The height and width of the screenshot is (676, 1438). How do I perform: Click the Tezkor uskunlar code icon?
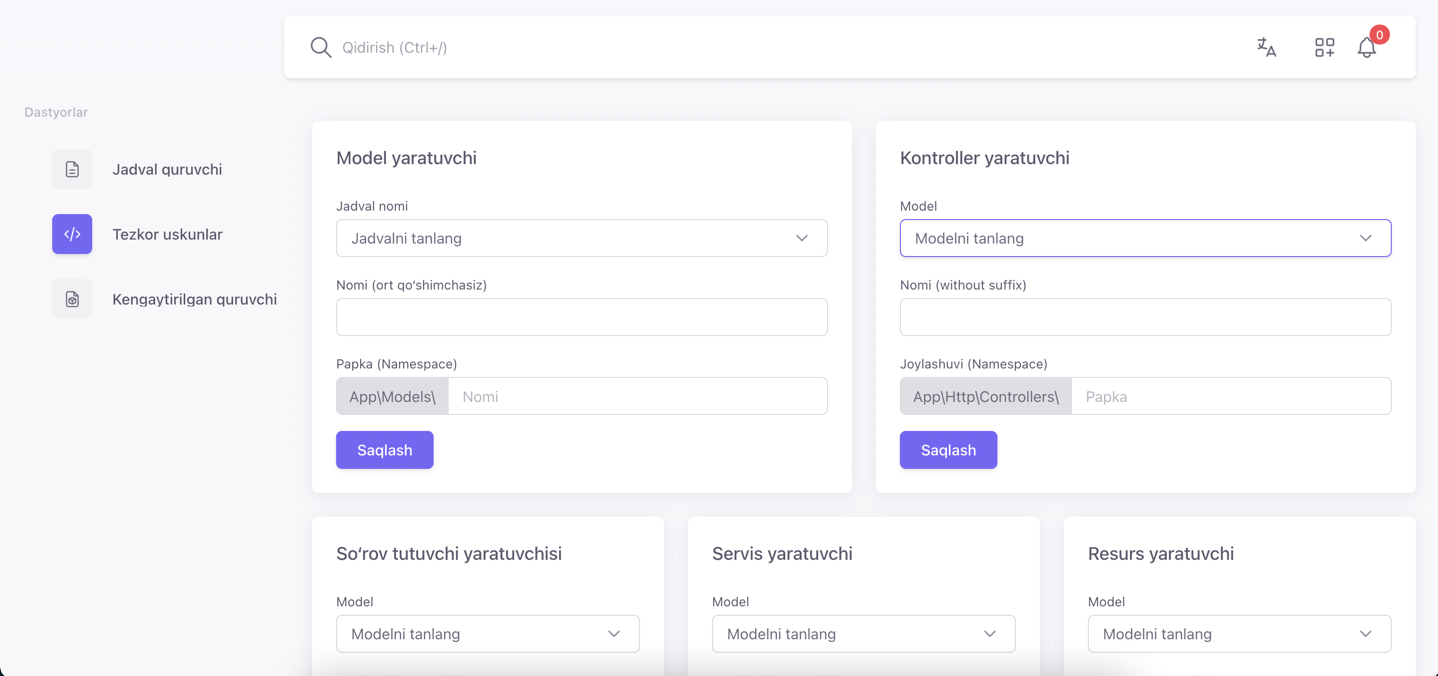coord(72,234)
